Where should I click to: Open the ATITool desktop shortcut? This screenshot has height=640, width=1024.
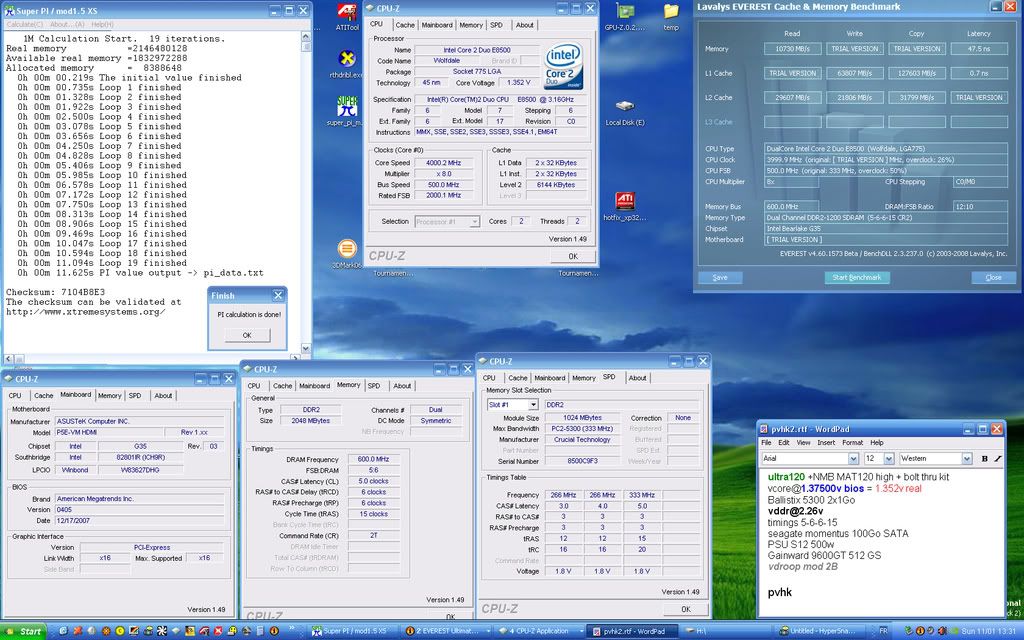[347, 17]
